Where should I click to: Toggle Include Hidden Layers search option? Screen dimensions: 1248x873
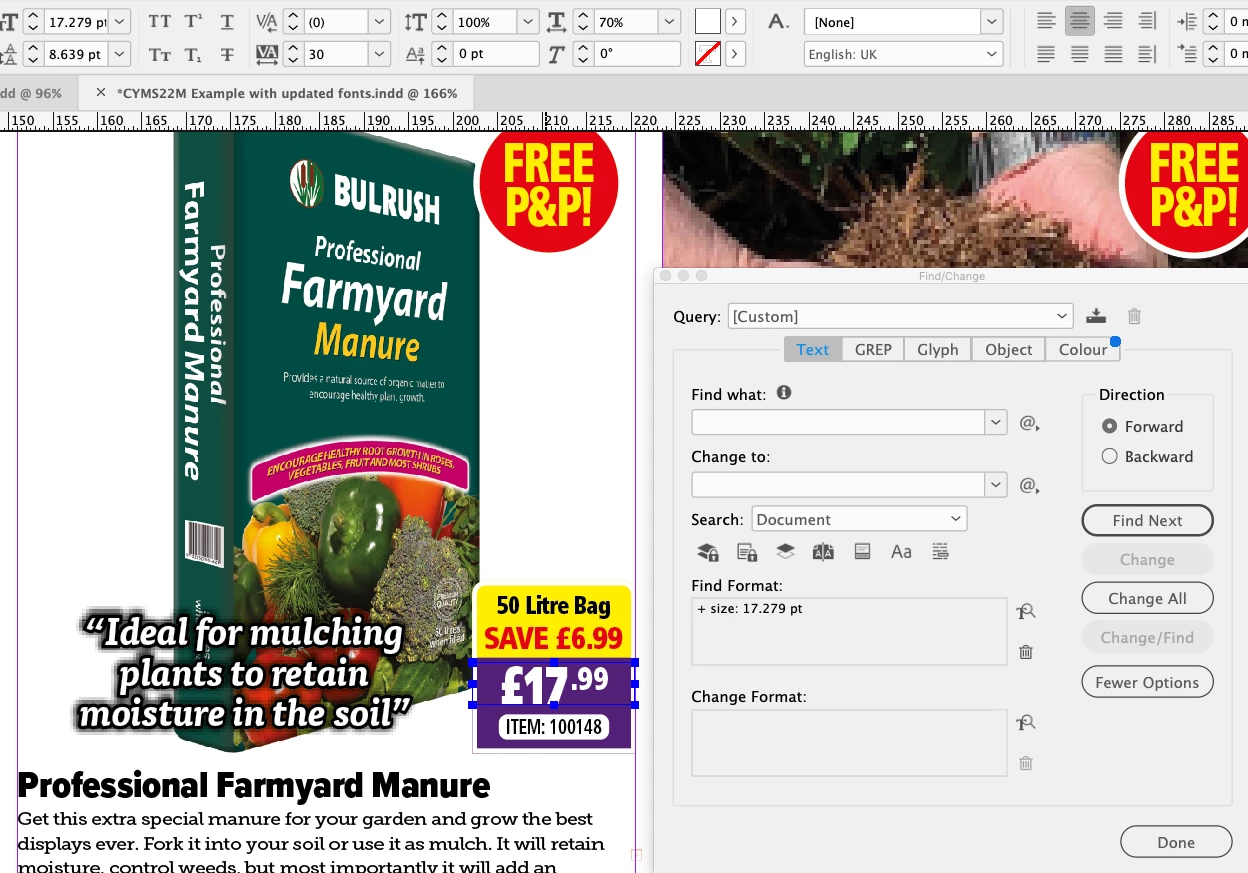pos(786,551)
